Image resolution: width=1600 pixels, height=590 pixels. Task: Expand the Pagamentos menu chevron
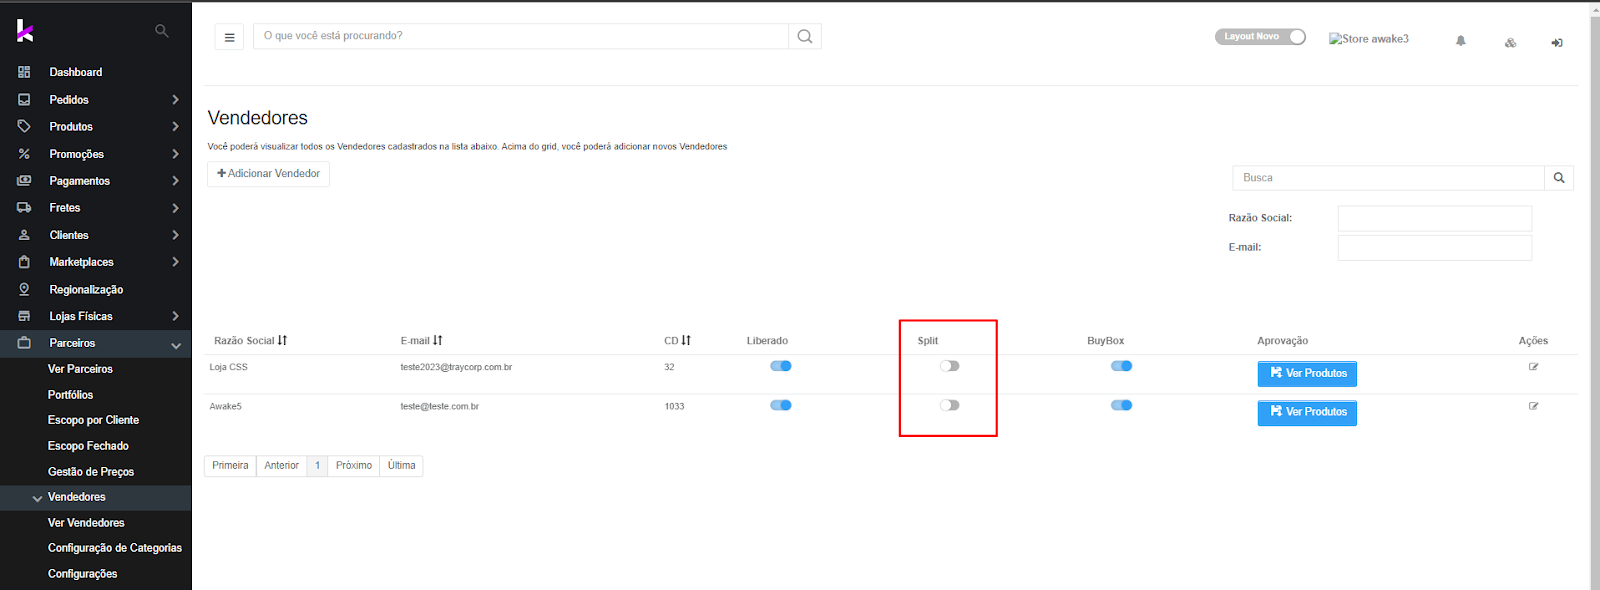coord(176,181)
